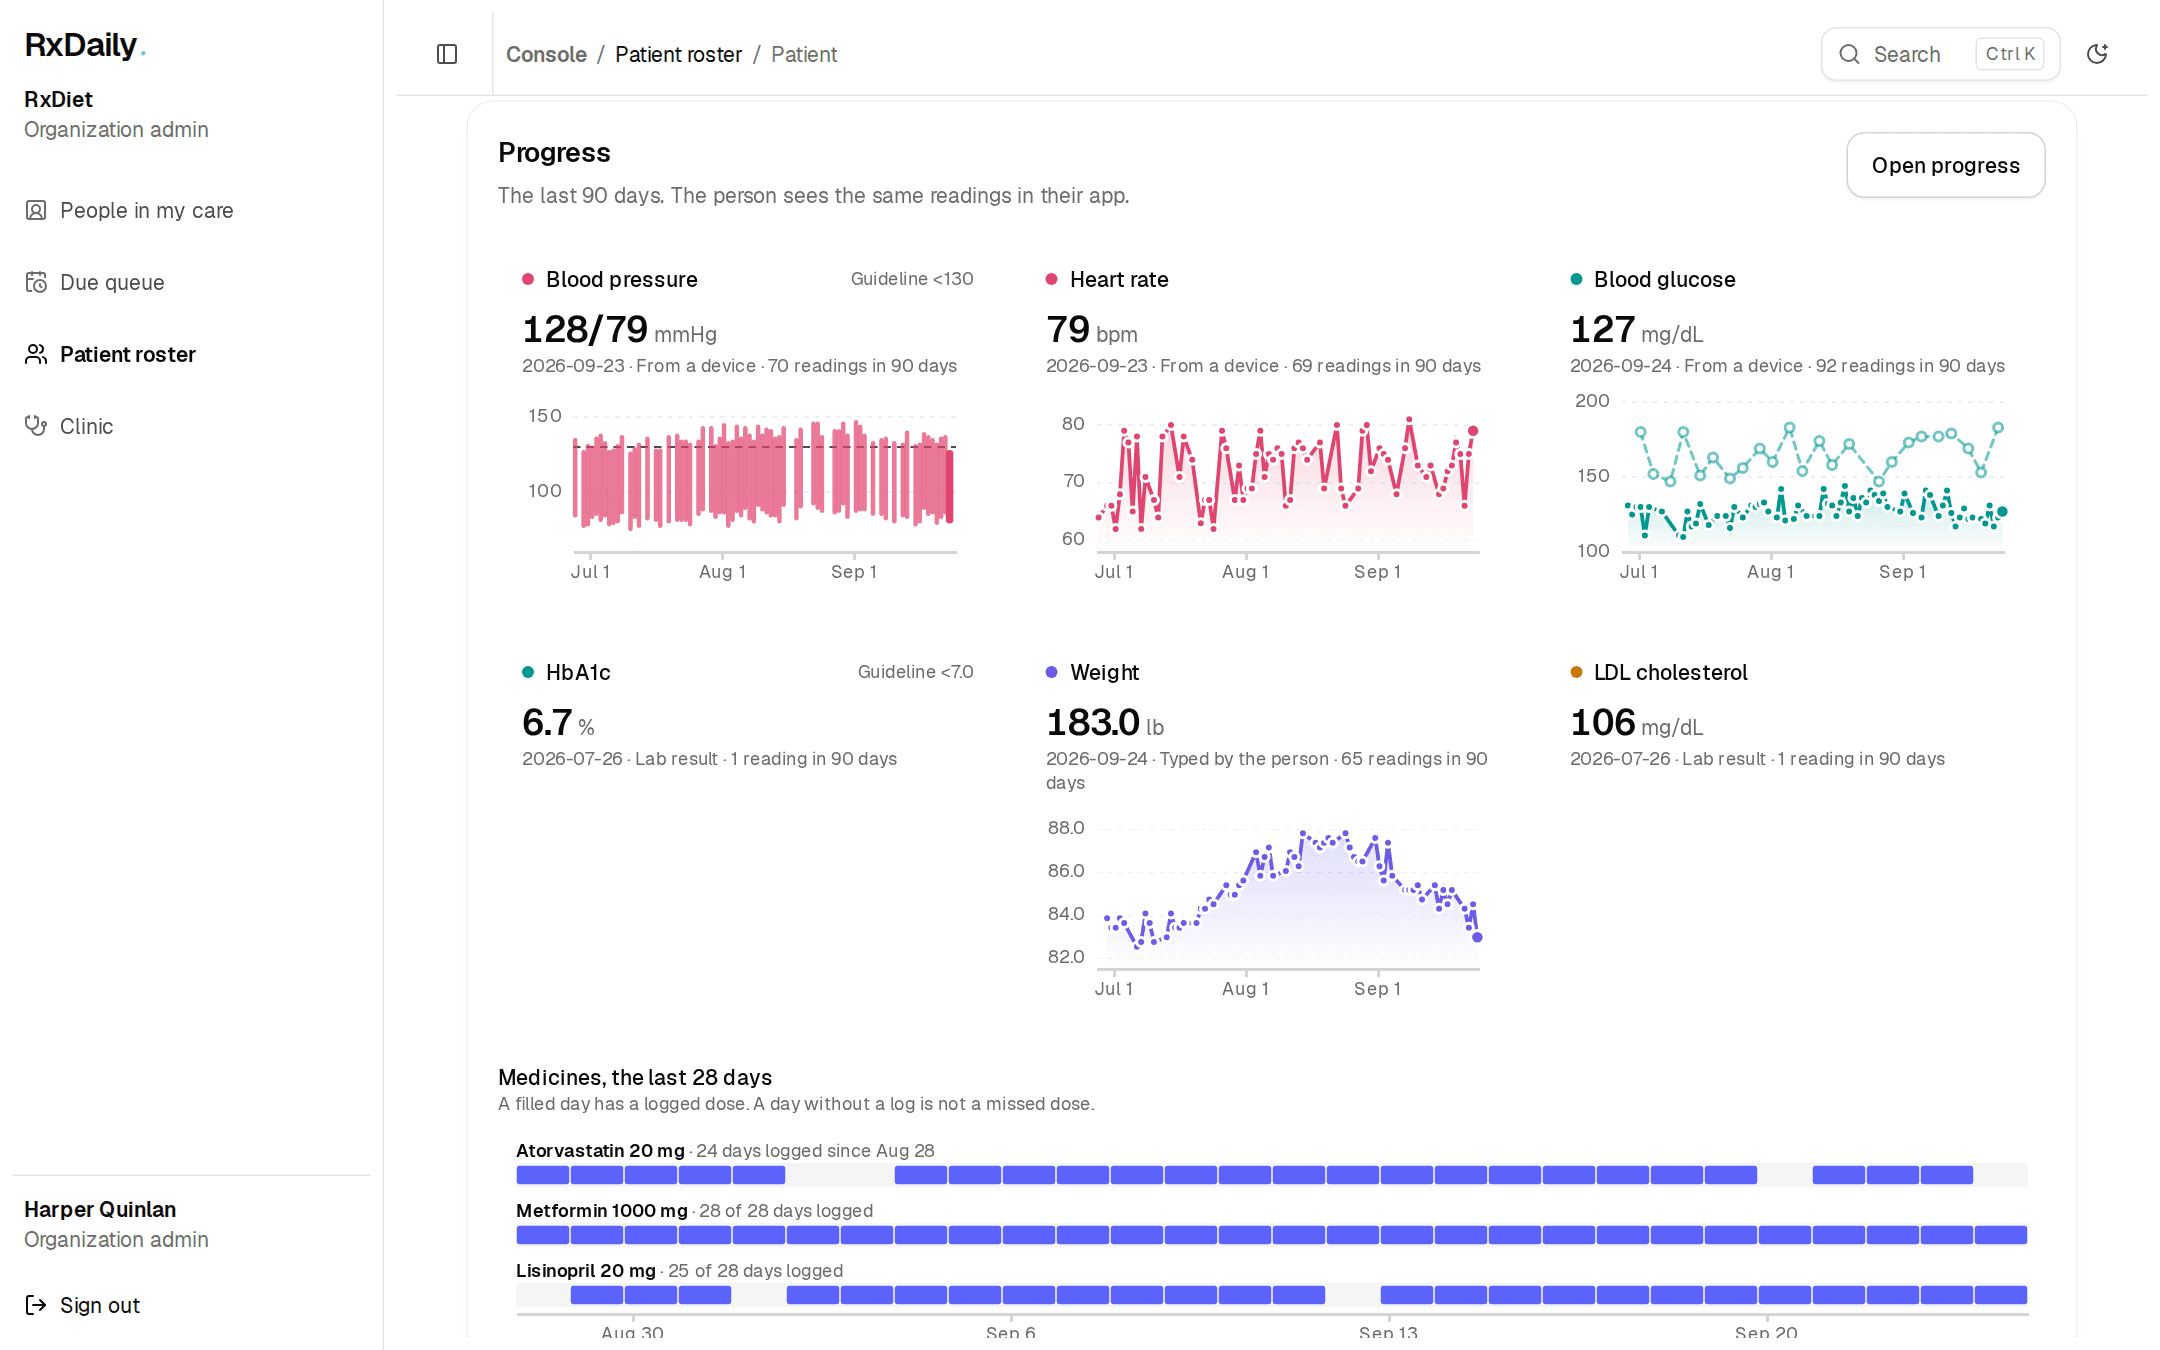Click the Open progress button

point(1945,165)
